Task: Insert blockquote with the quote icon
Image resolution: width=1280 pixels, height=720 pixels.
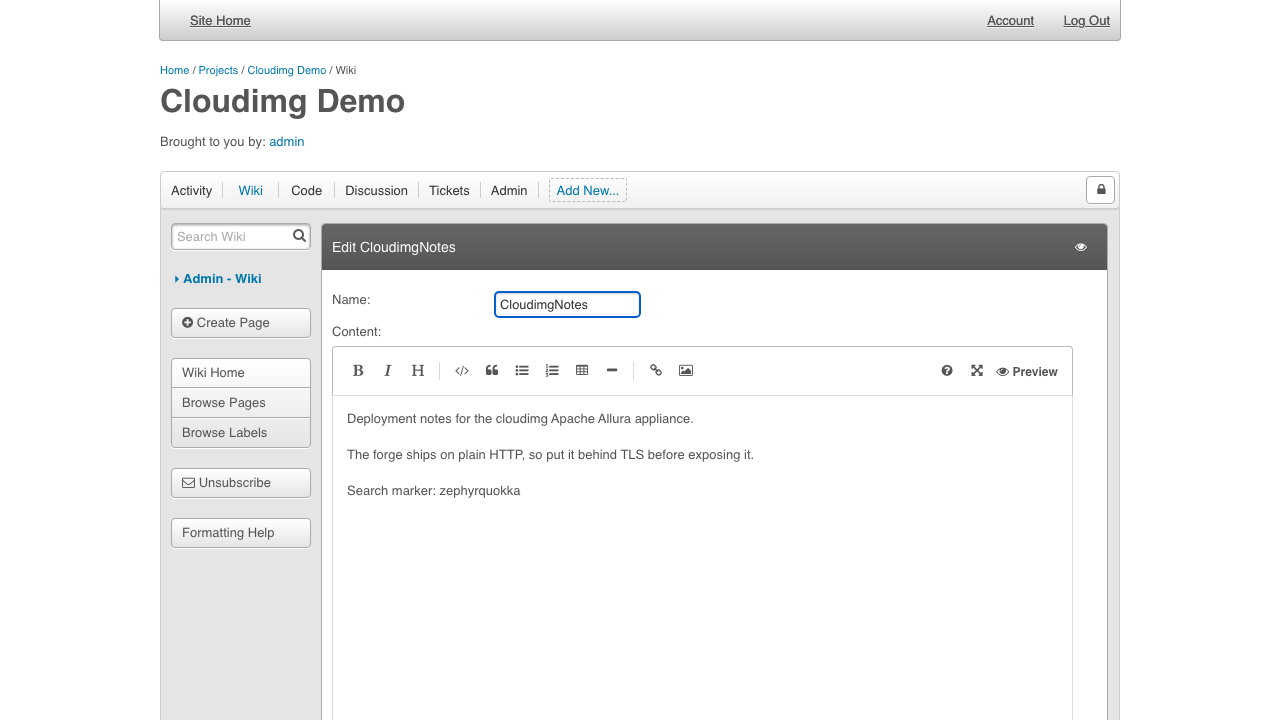Action: (x=492, y=371)
